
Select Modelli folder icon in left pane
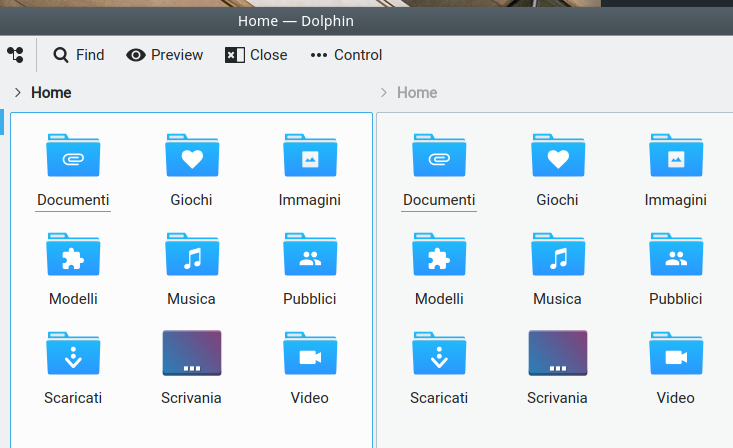click(x=73, y=255)
